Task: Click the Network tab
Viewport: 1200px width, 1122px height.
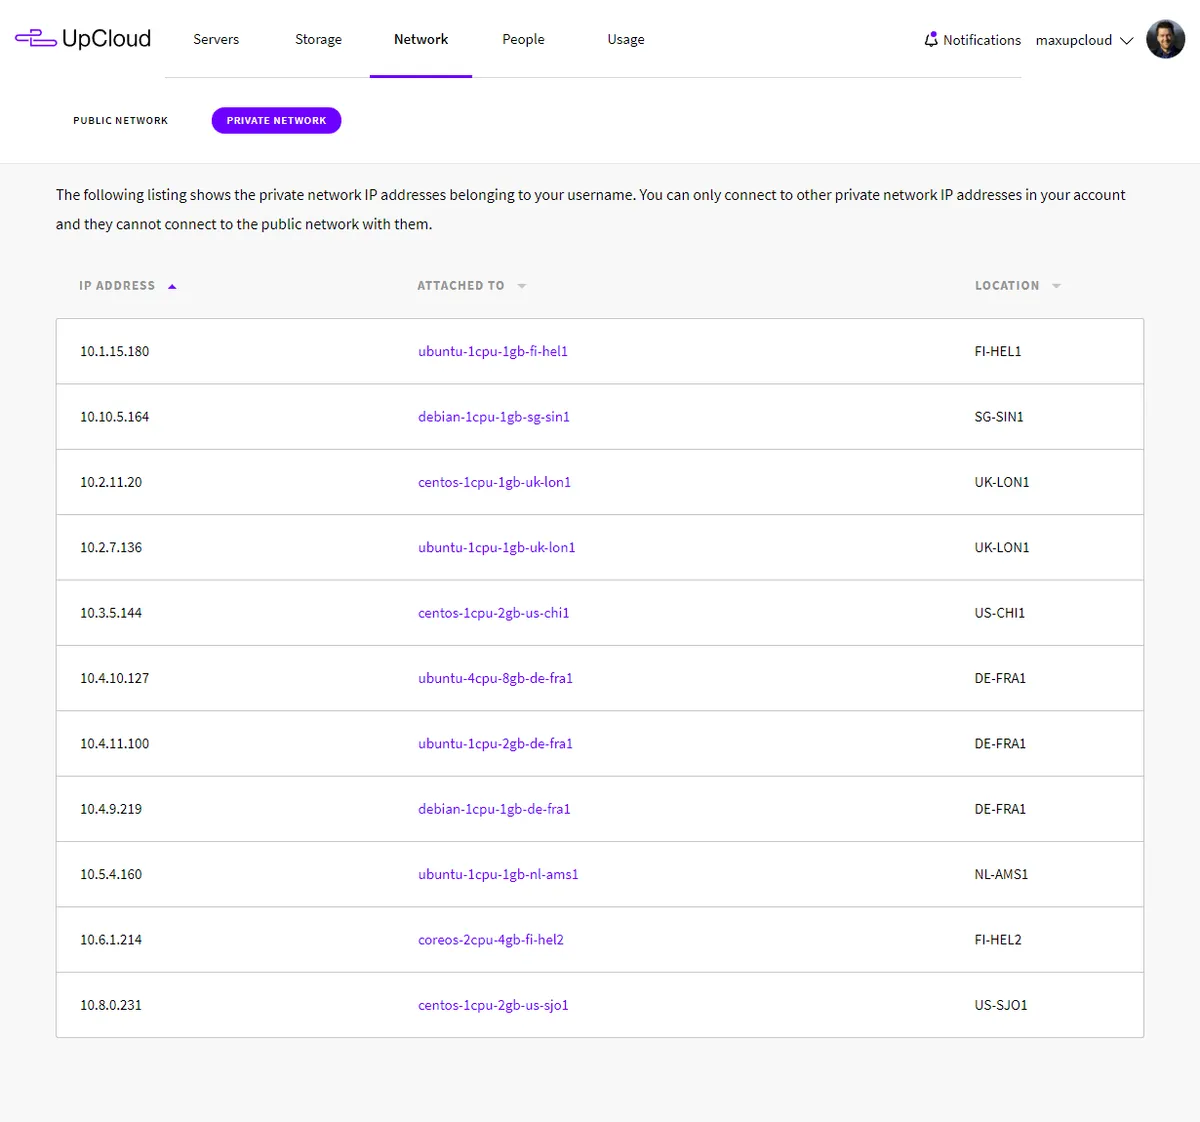Action: (x=421, y=40)
